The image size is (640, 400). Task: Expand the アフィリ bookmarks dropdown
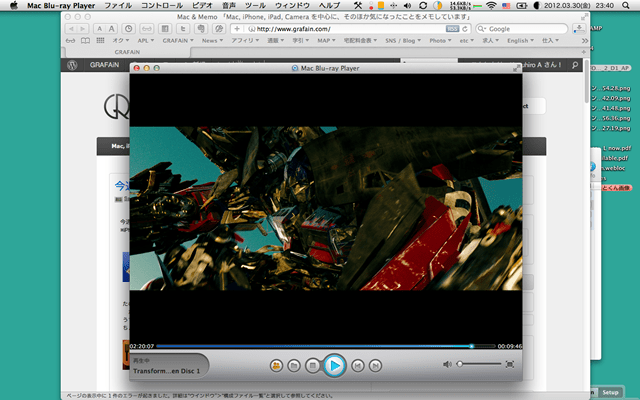click(x=245, y=40)
